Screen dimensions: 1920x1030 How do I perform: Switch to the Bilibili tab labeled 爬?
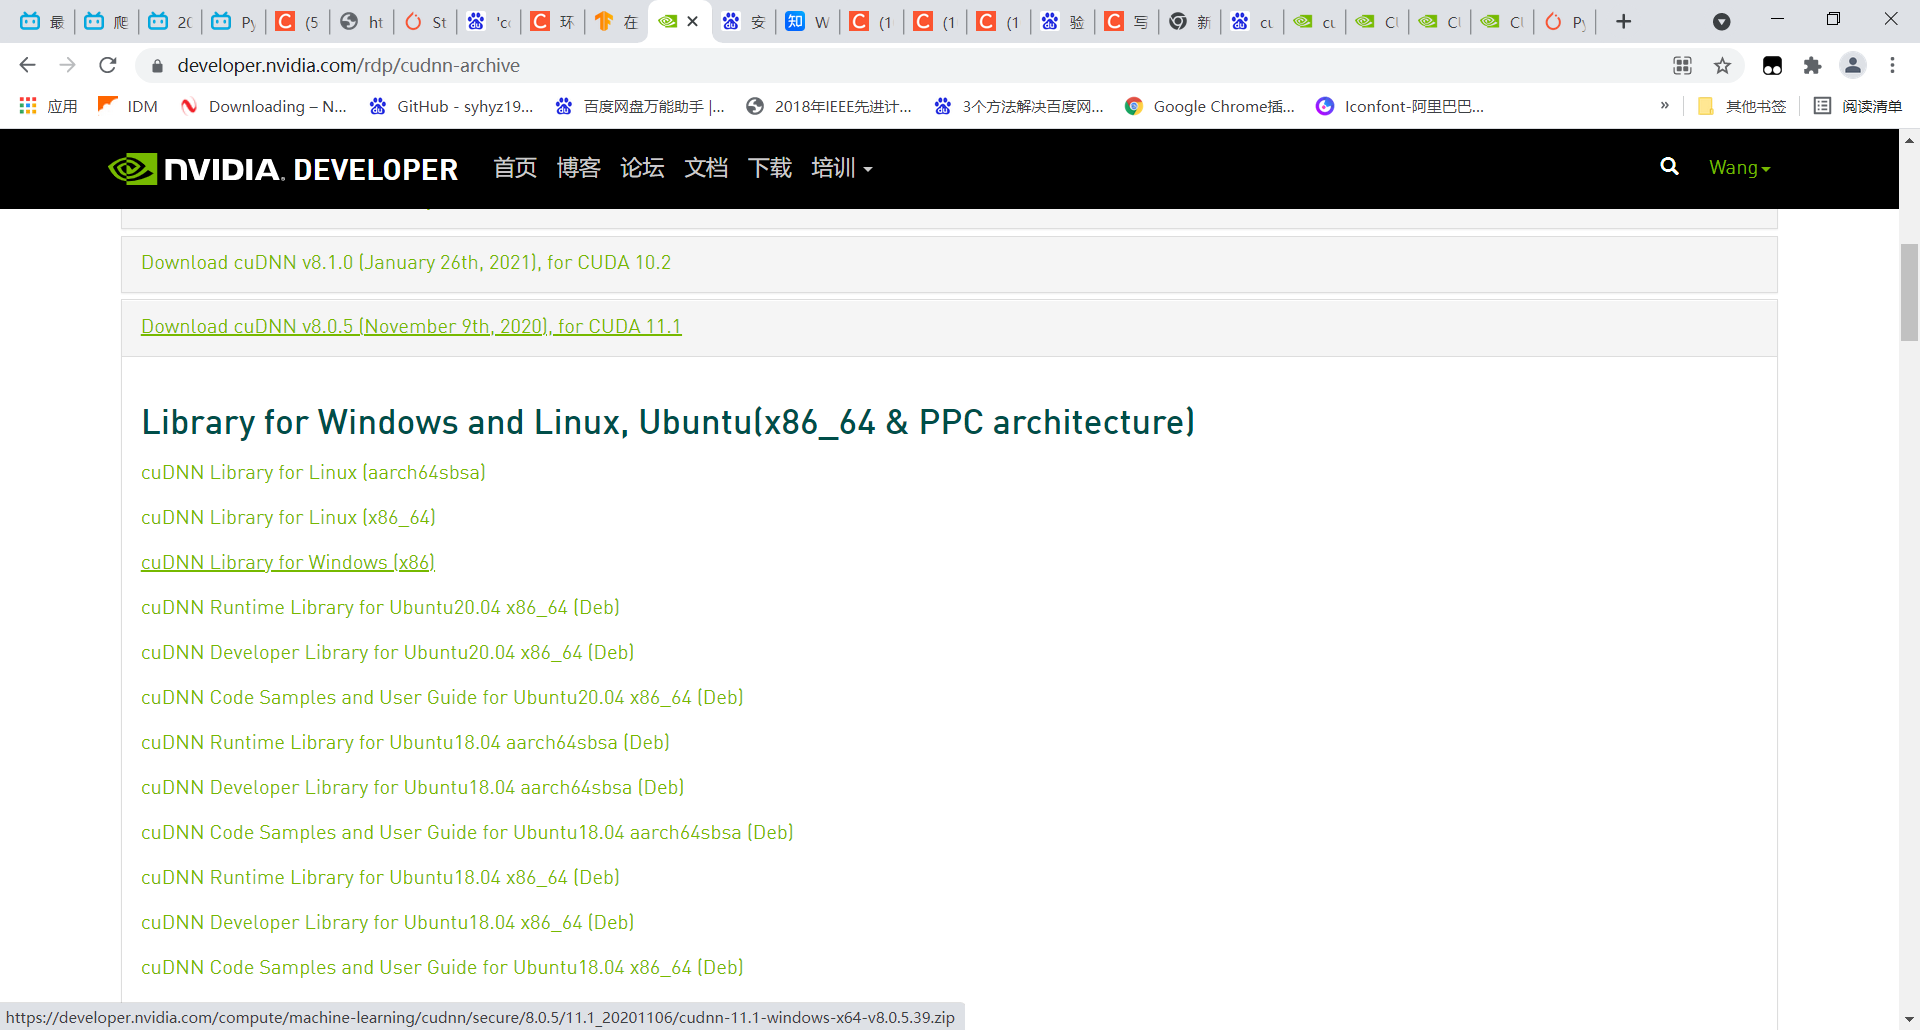[x=106, y=21]
